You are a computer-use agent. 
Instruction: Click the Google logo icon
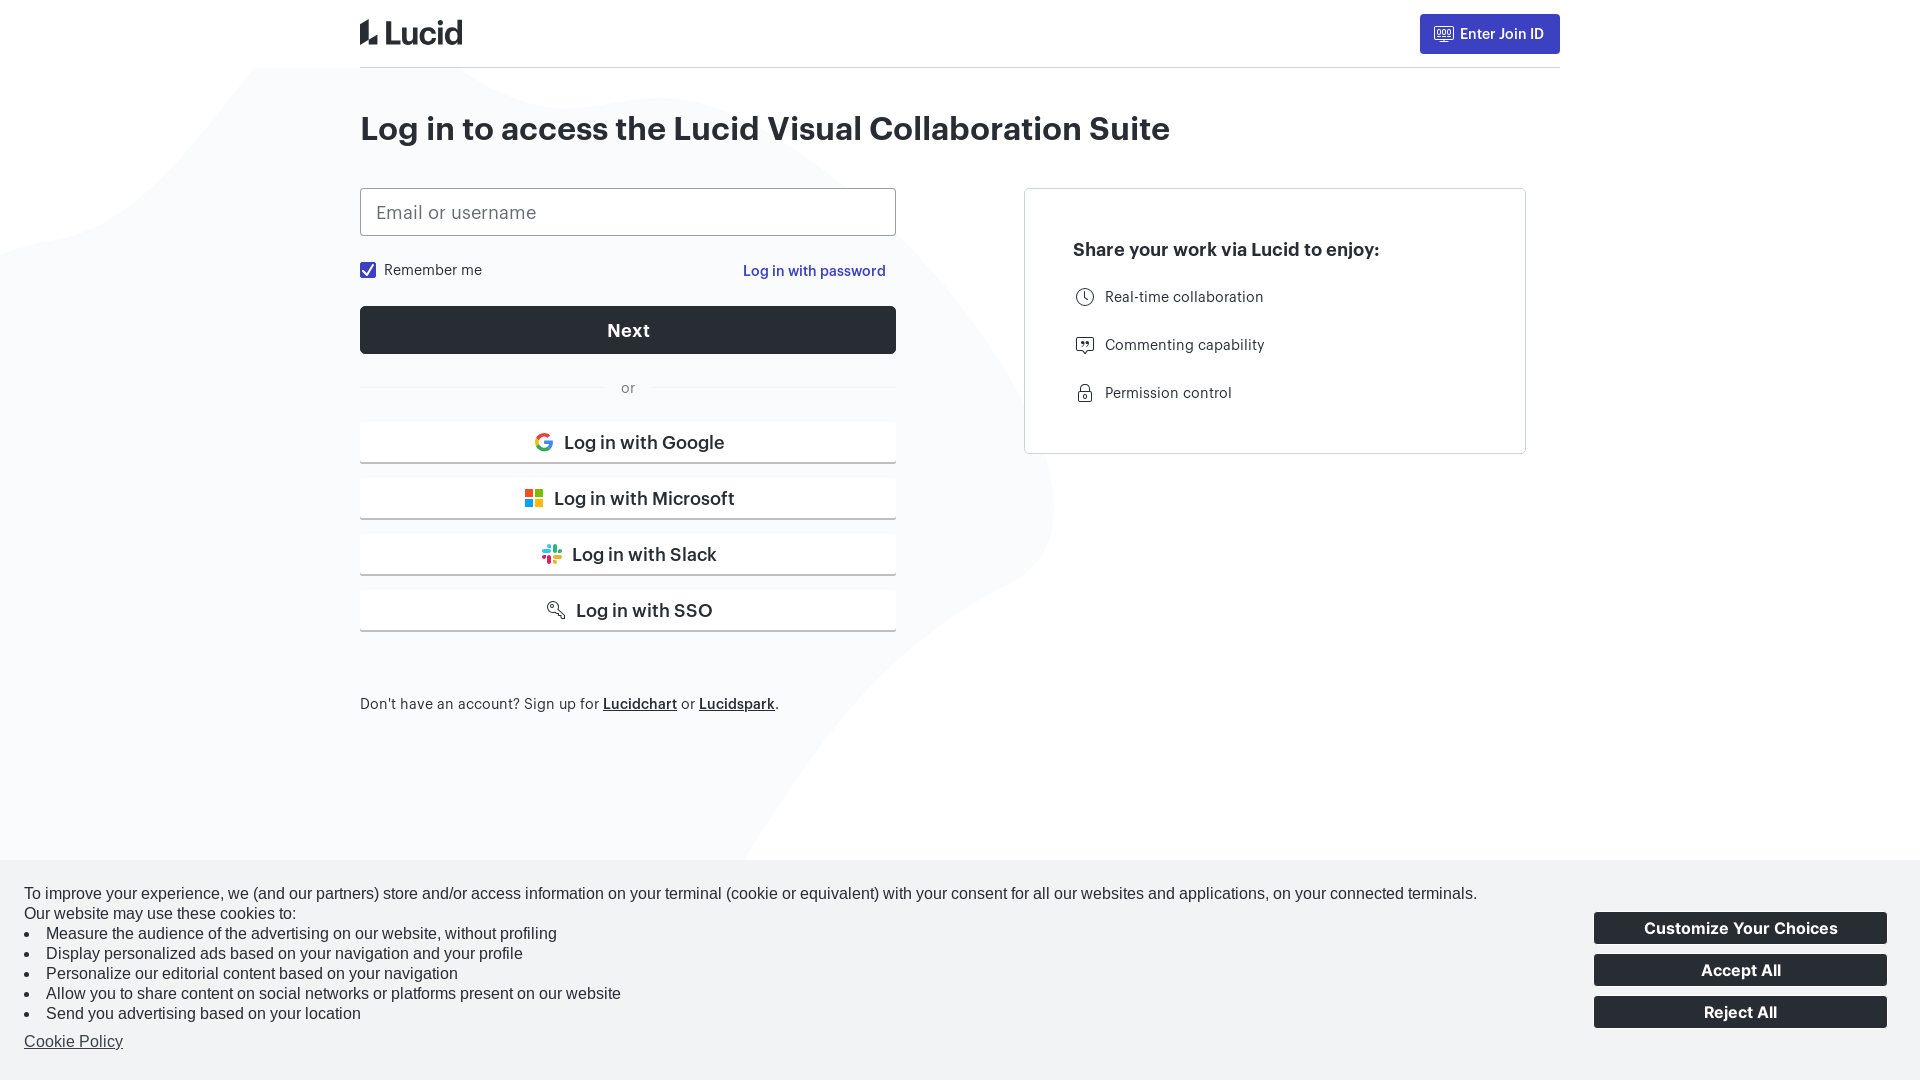point(544,442)
